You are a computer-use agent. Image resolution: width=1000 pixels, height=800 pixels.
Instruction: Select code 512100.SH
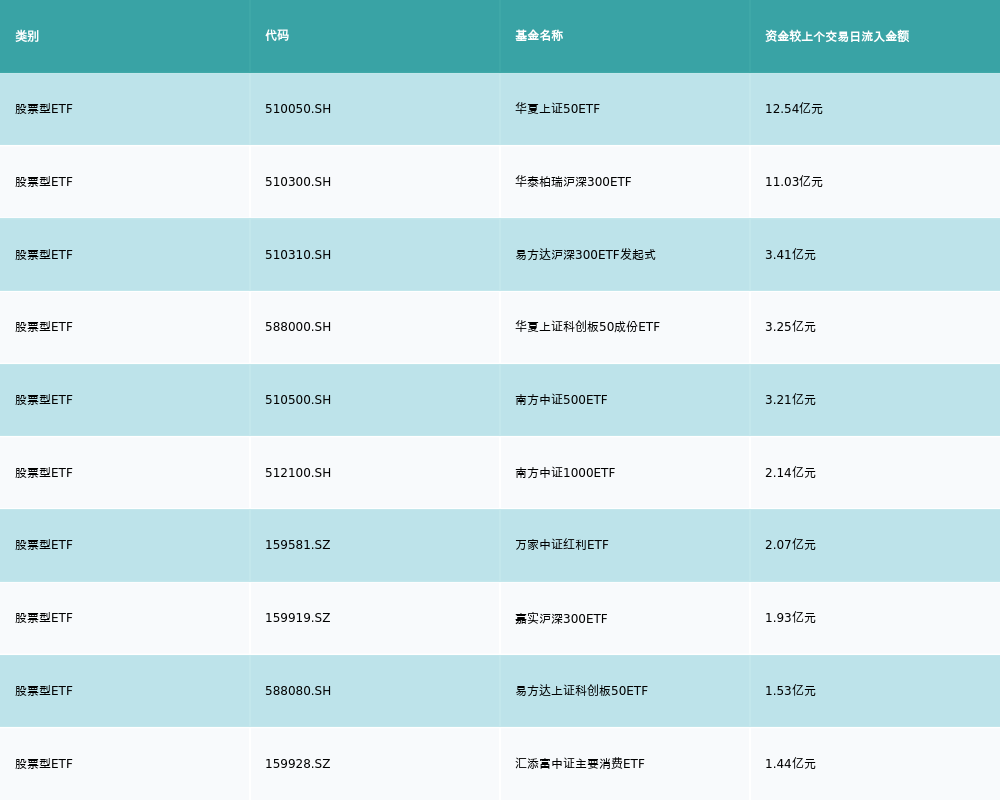(x=298, y=473)
